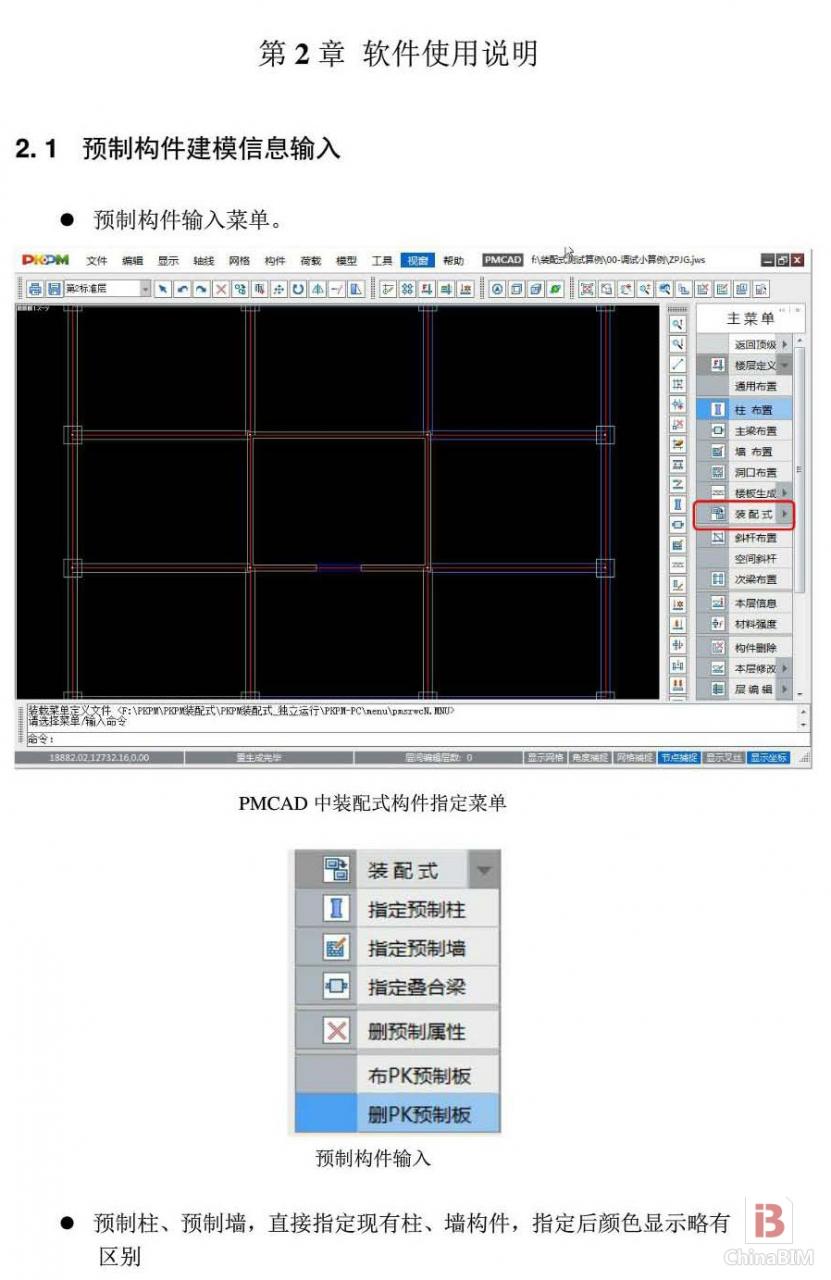Click the 删PK预制板 button
Image resolution: width=831 pixels, height=1280 pixels.
[419, 1114]
